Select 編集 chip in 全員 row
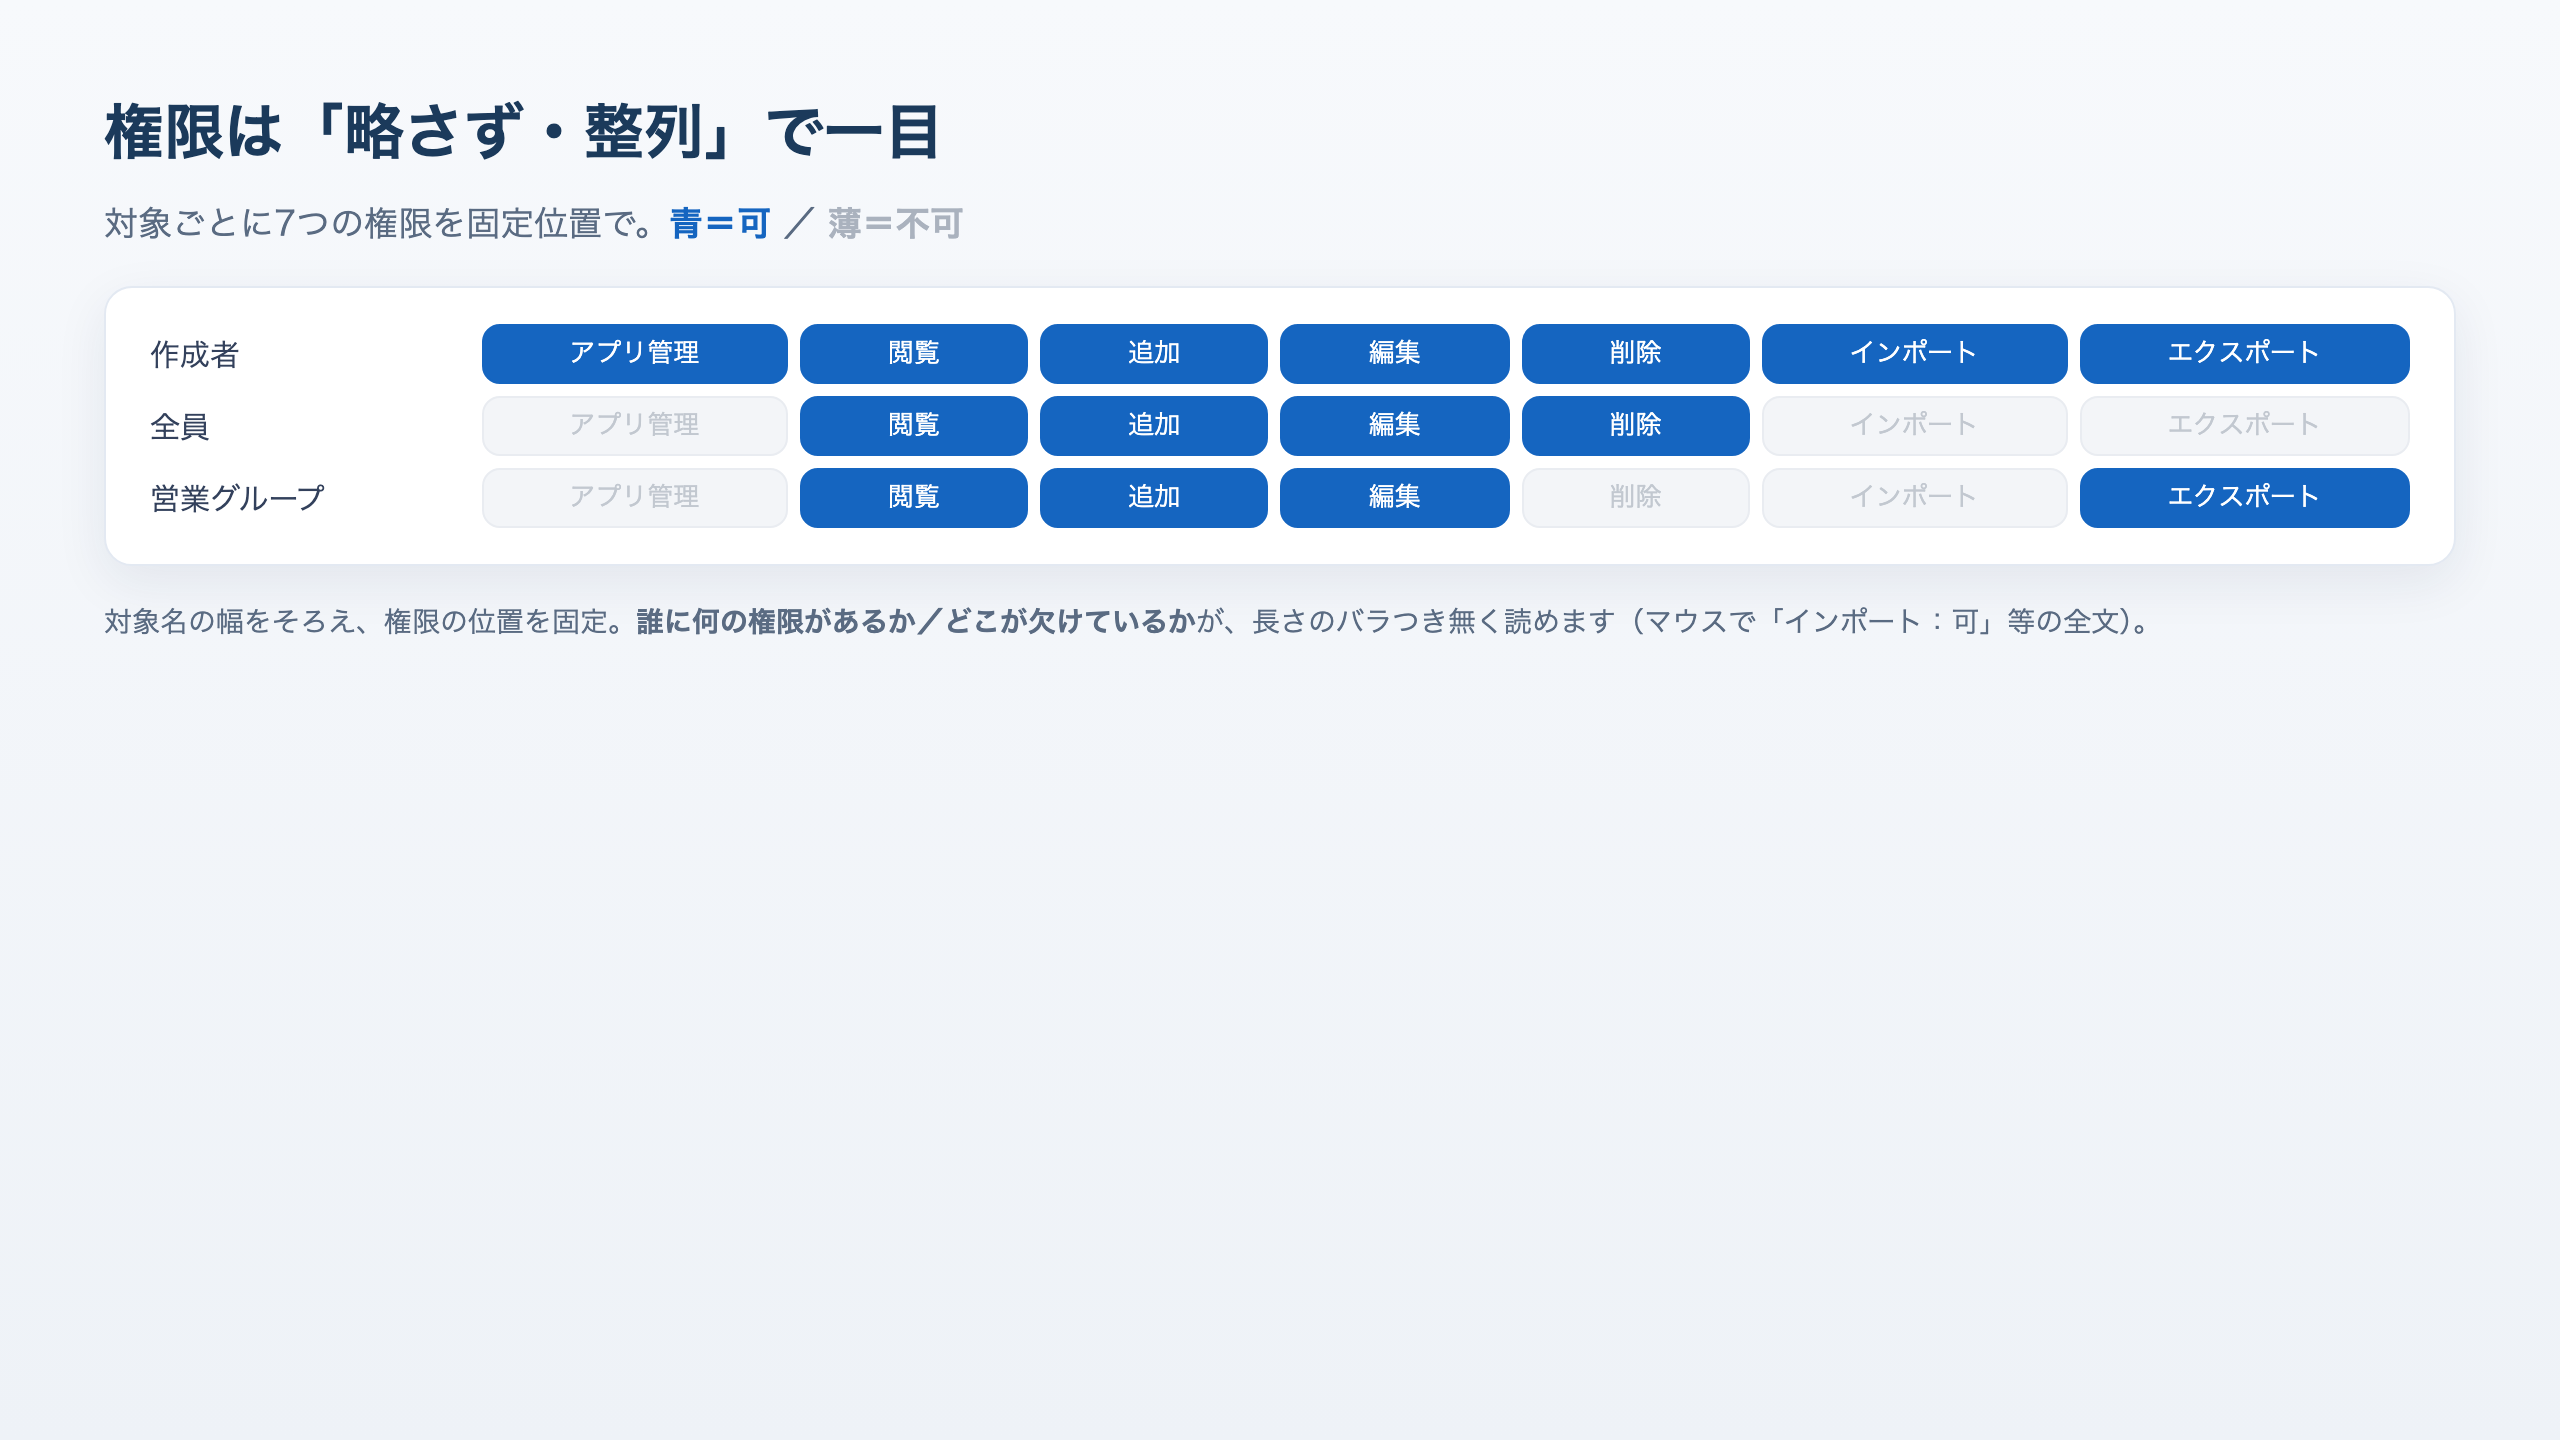Image resolution: width=2560 pixels, height=1440 pixels. click(x=1394, y=425)
